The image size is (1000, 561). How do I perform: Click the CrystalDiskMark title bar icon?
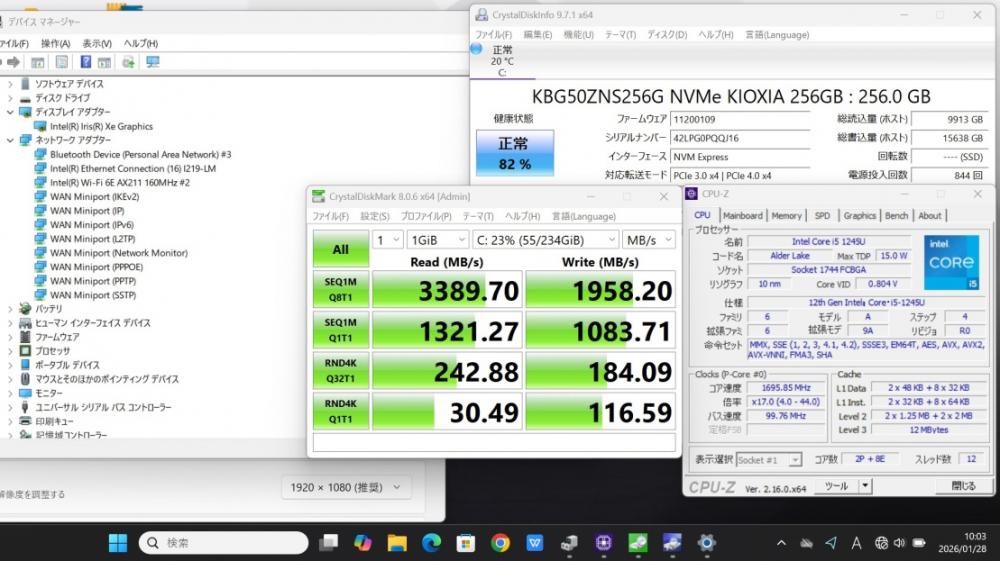(x=318, y=196)
